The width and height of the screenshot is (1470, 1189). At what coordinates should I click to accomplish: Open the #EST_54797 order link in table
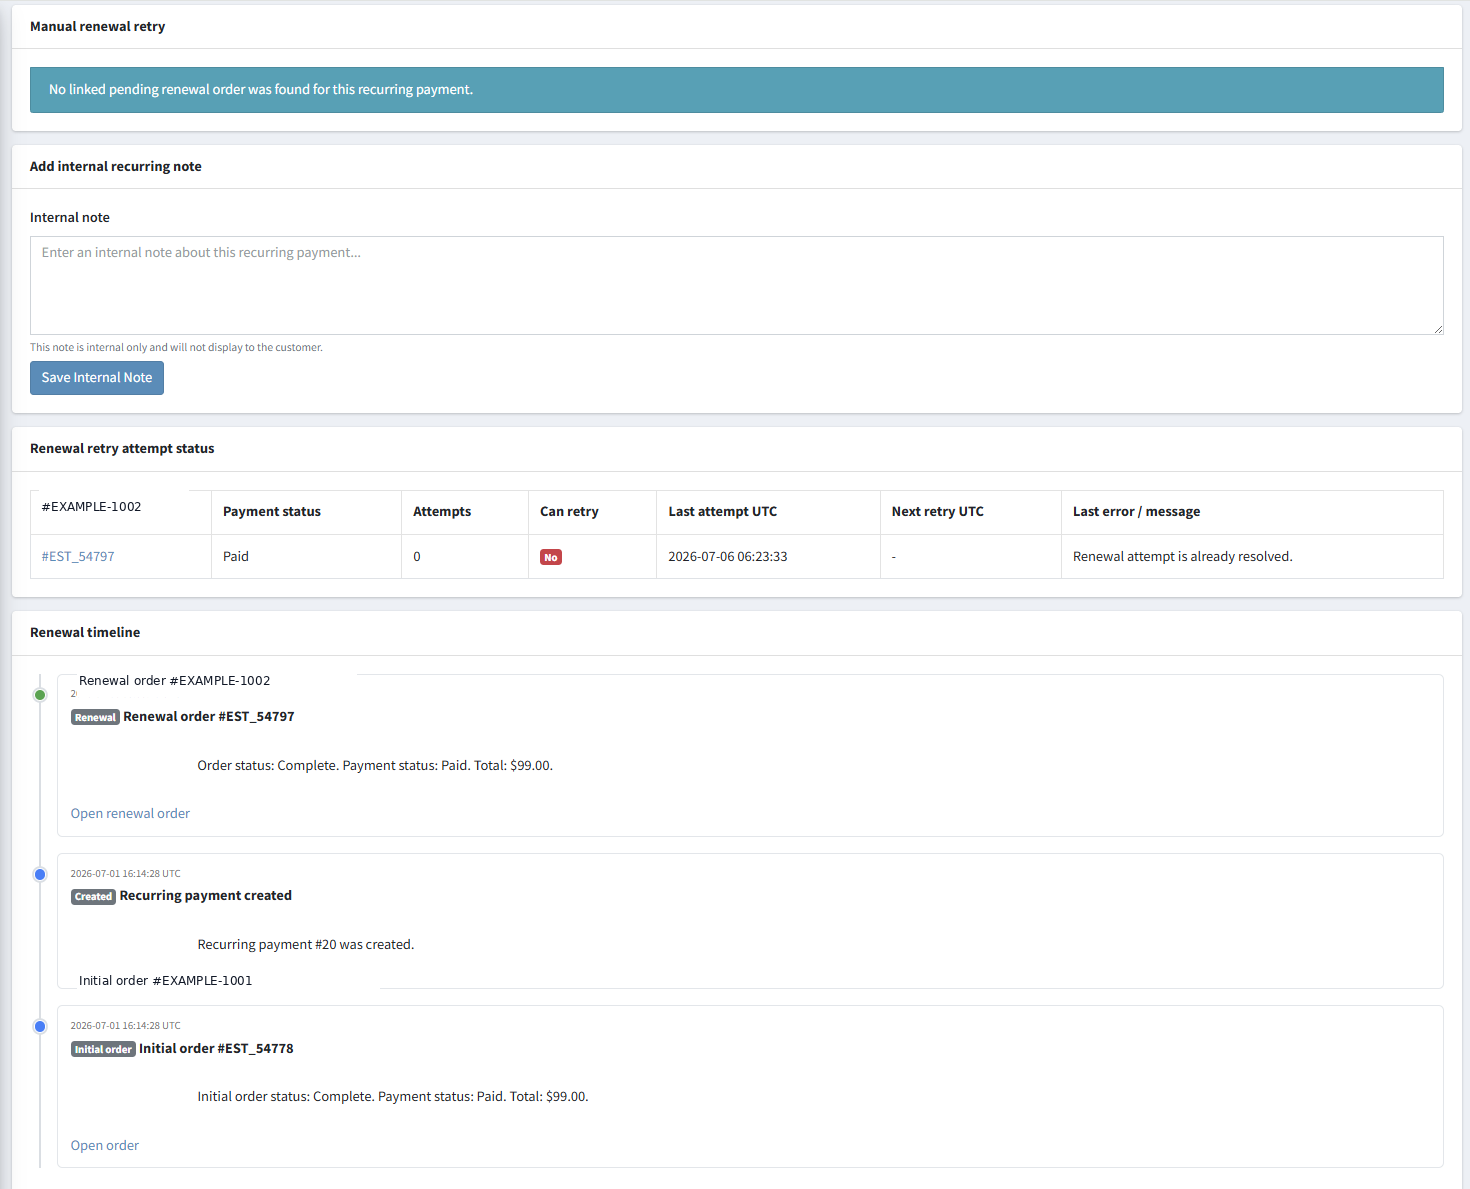[78, 557]
